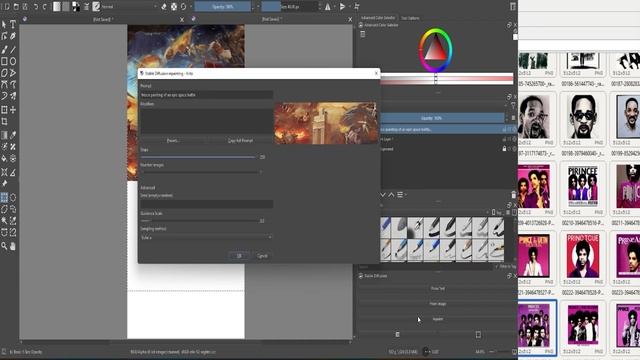Select the Contiguous Selection magic wand tool
This screenshot has width=640, height=360.
(x=4, y=221)
